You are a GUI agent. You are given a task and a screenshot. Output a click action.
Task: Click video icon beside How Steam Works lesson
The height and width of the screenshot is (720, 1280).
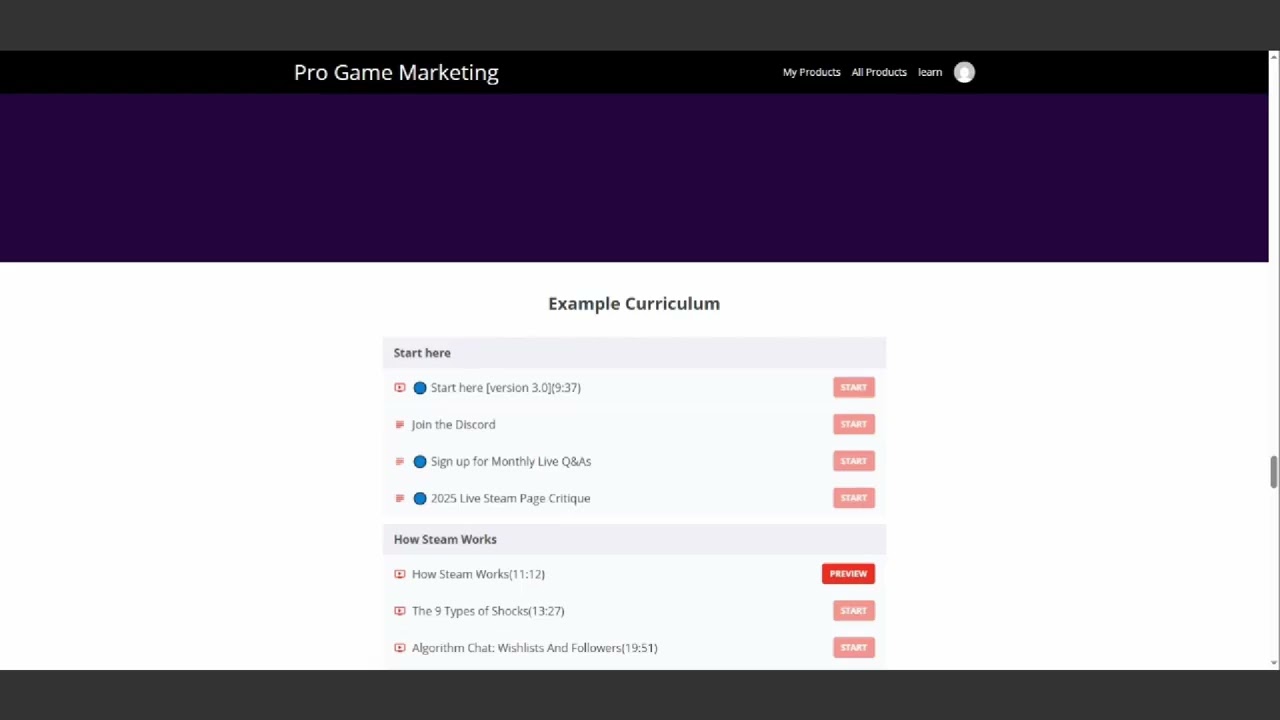pos(400,574)
